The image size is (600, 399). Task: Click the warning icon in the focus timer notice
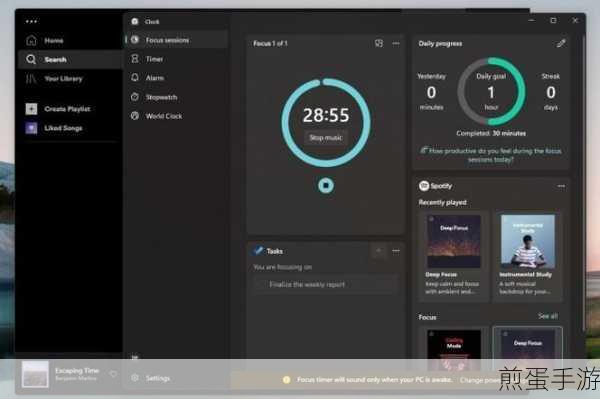[286, 380]
